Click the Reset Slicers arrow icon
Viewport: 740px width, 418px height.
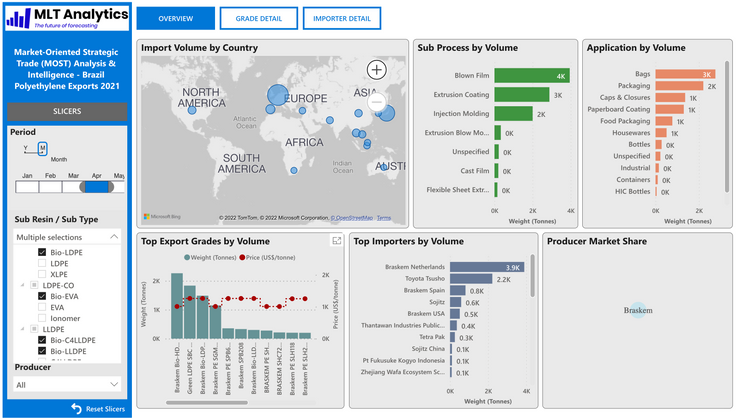coord(76,409)
